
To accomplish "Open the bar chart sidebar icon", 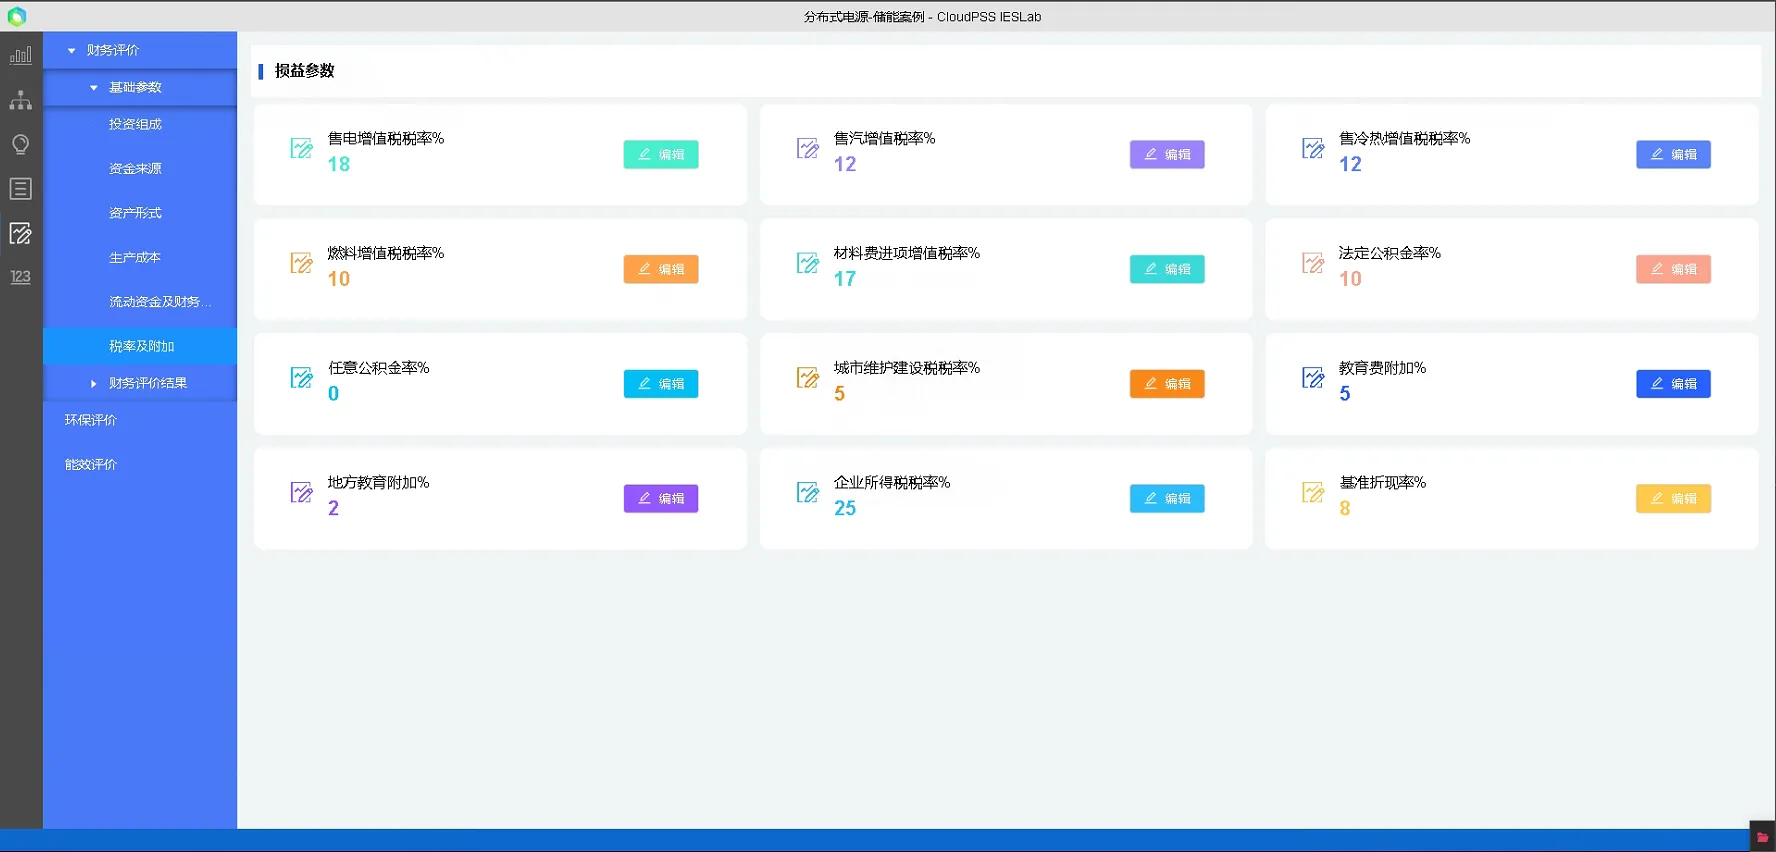I will pyautogui.click(x=21, y=55).
